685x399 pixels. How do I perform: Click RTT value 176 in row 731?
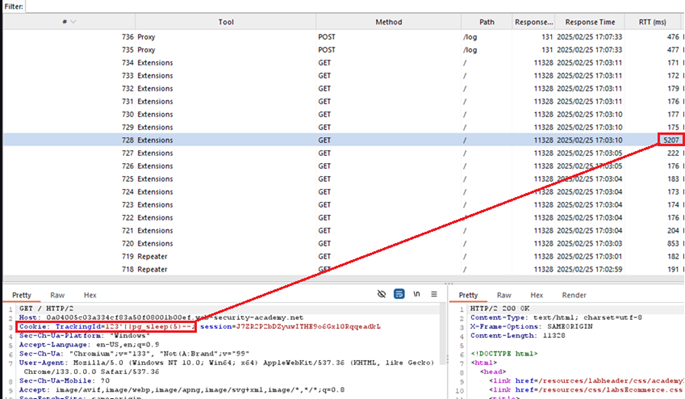(673, 101)
